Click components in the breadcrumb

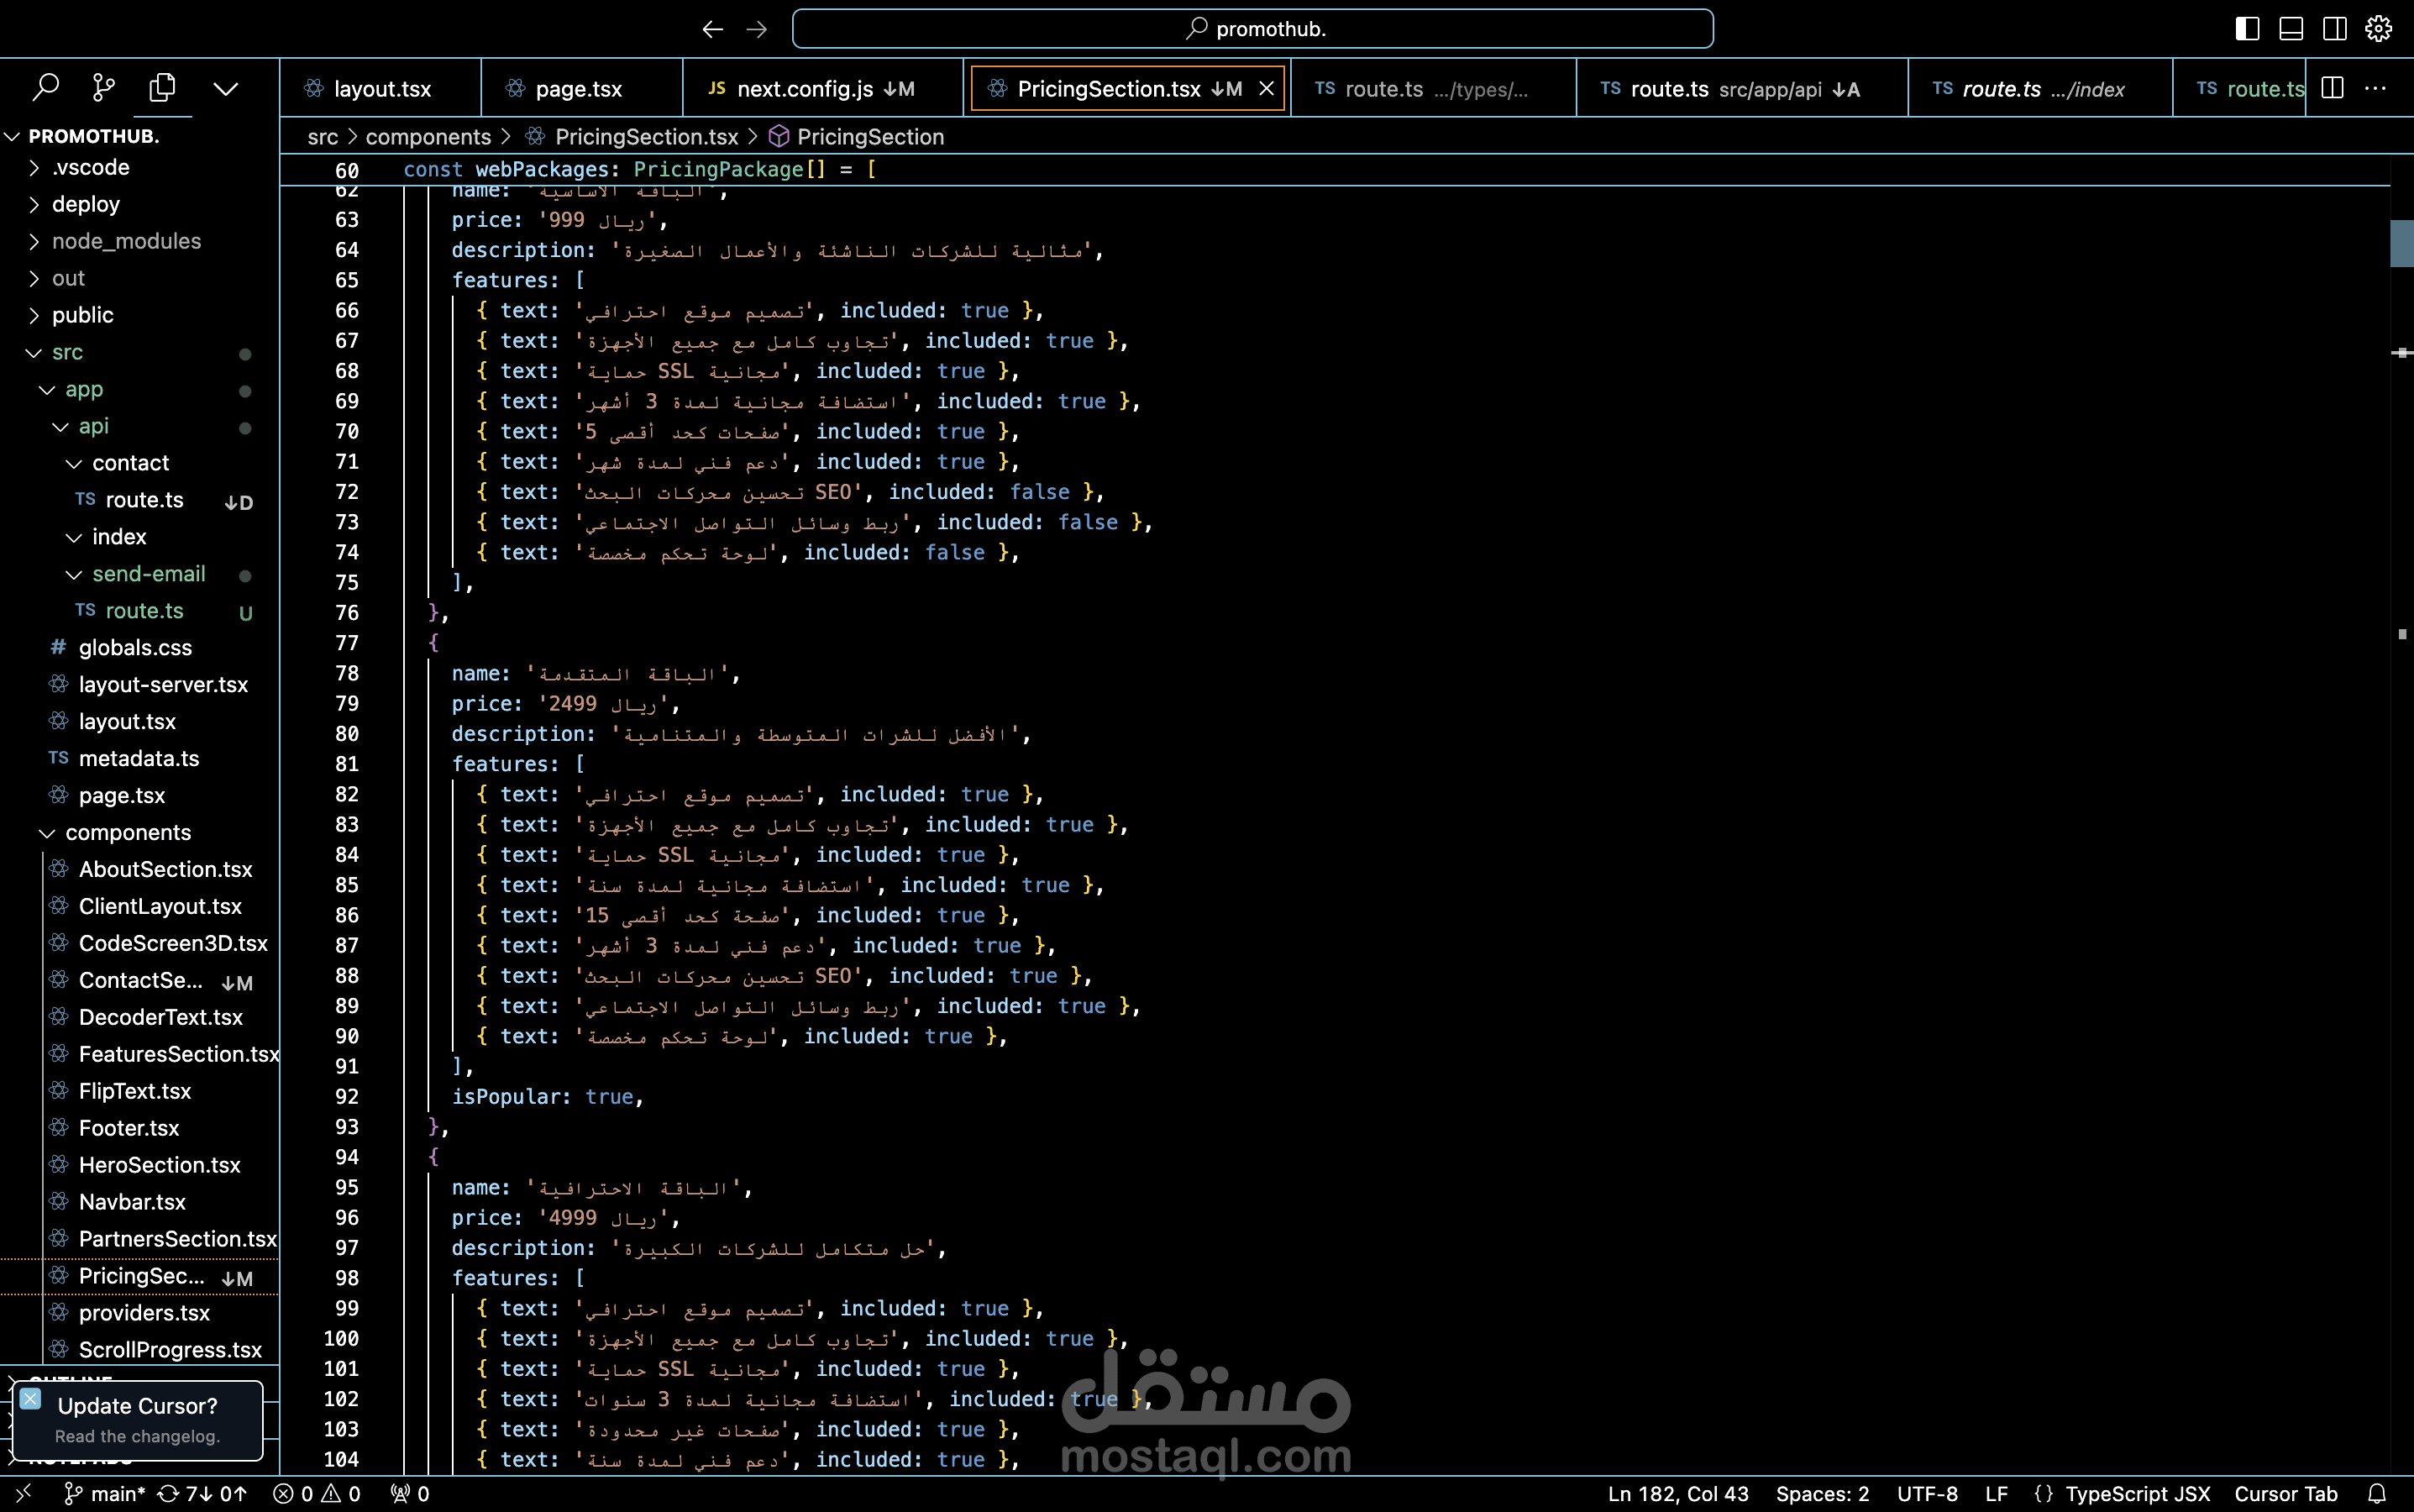coord(428,137)
